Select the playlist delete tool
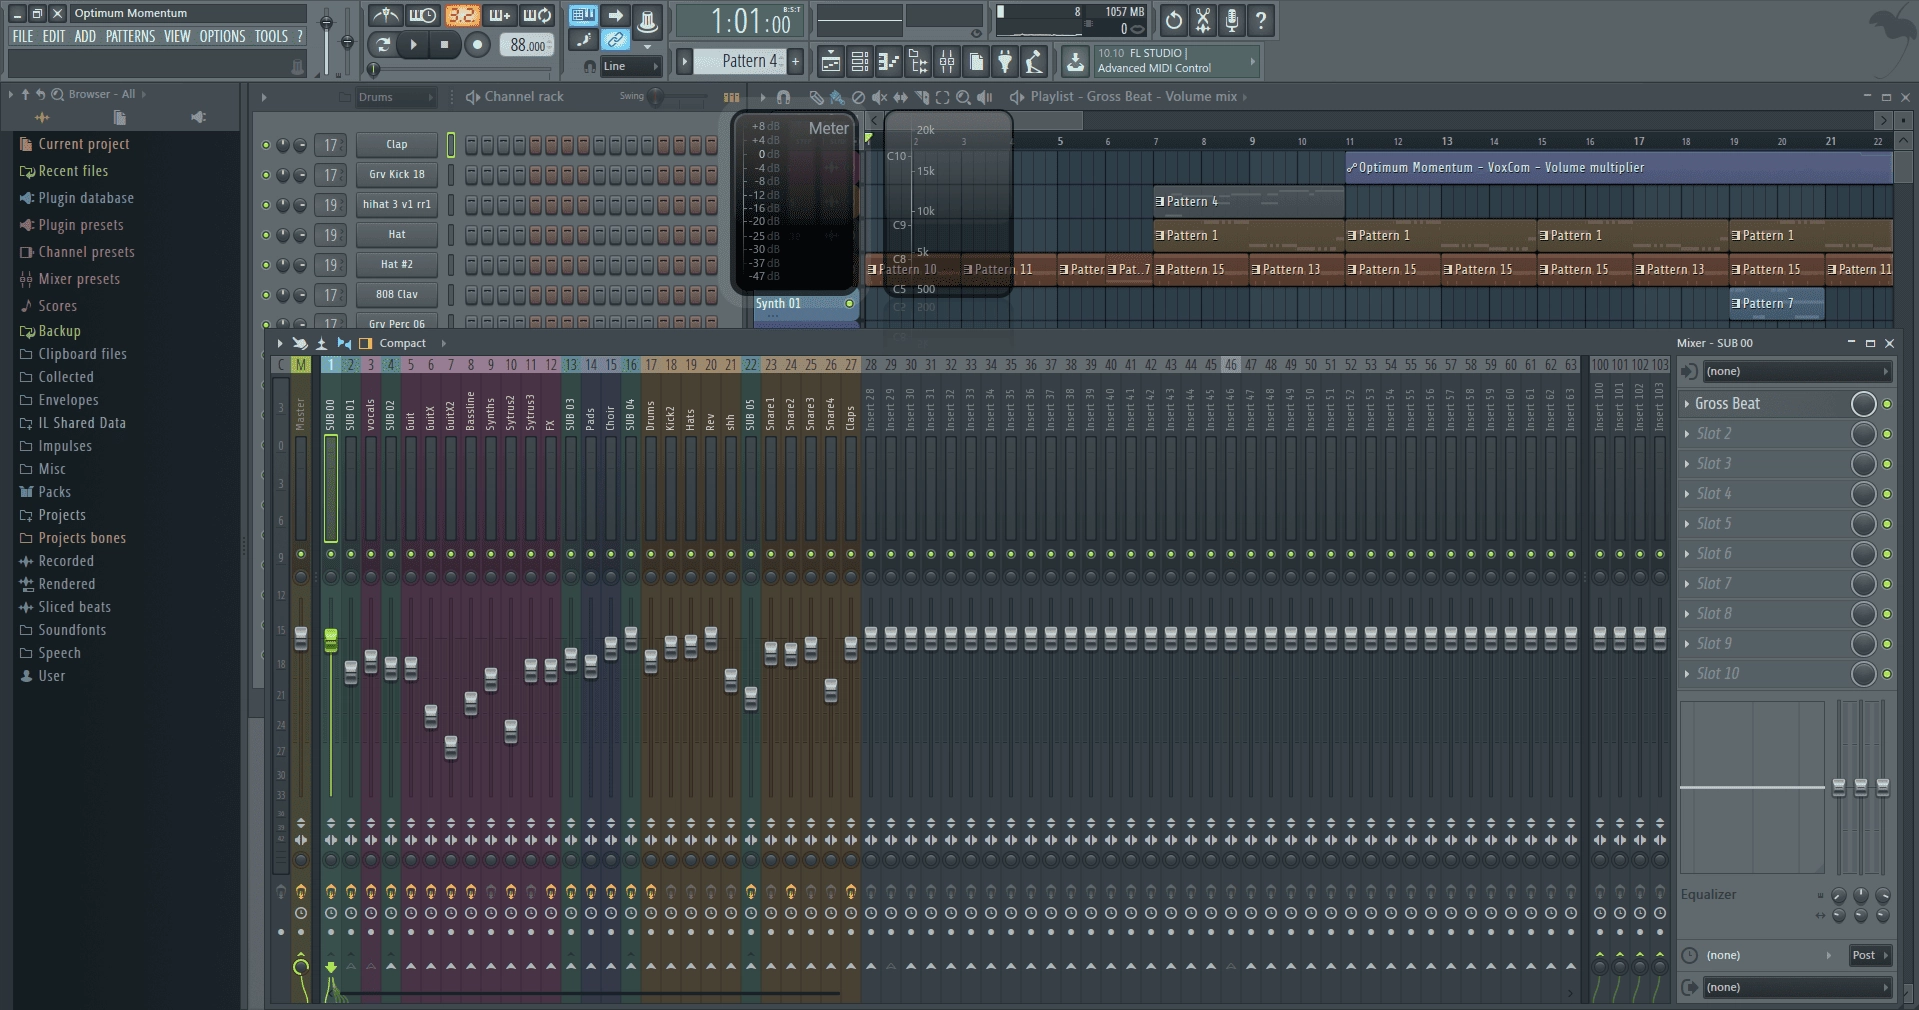The image size is (1919, 1010). click(x=858, y=97)
